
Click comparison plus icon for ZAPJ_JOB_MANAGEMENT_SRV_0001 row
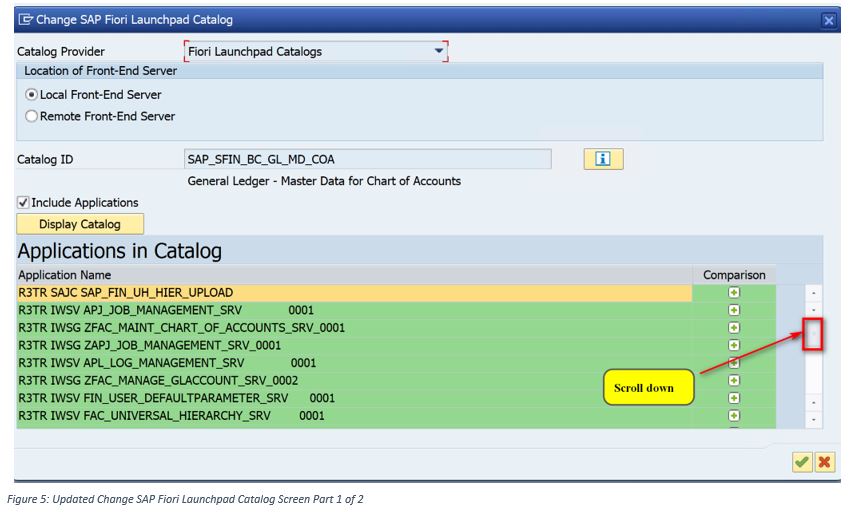734,345
